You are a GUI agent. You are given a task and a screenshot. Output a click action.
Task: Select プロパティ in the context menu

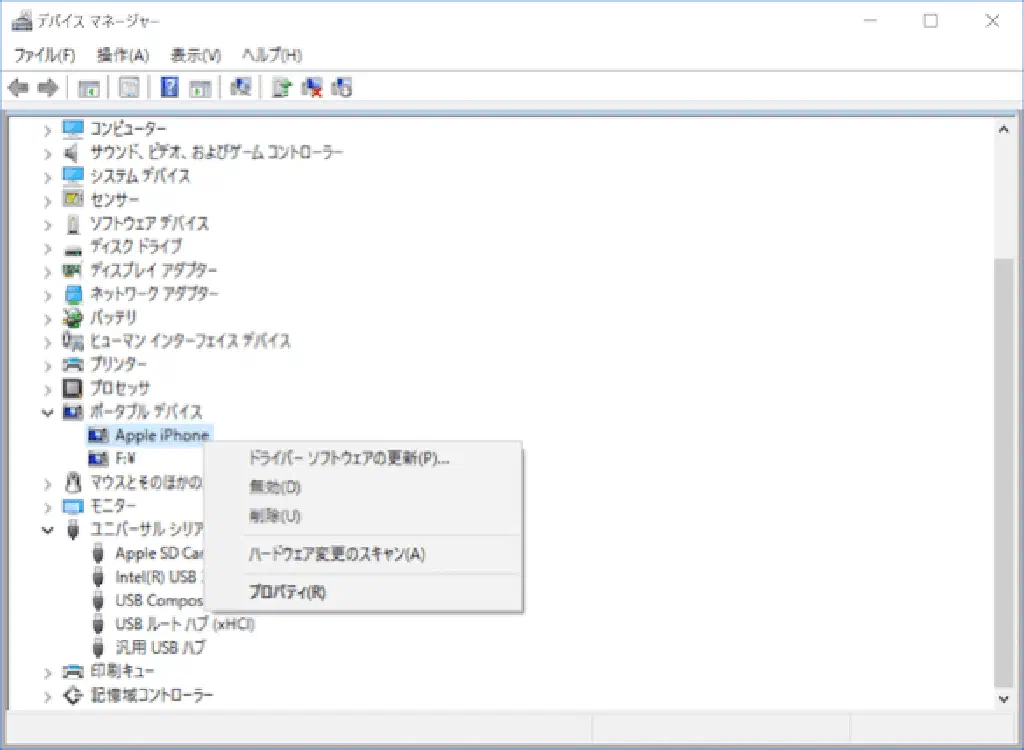pyautogui.click(x=287, y=592)
